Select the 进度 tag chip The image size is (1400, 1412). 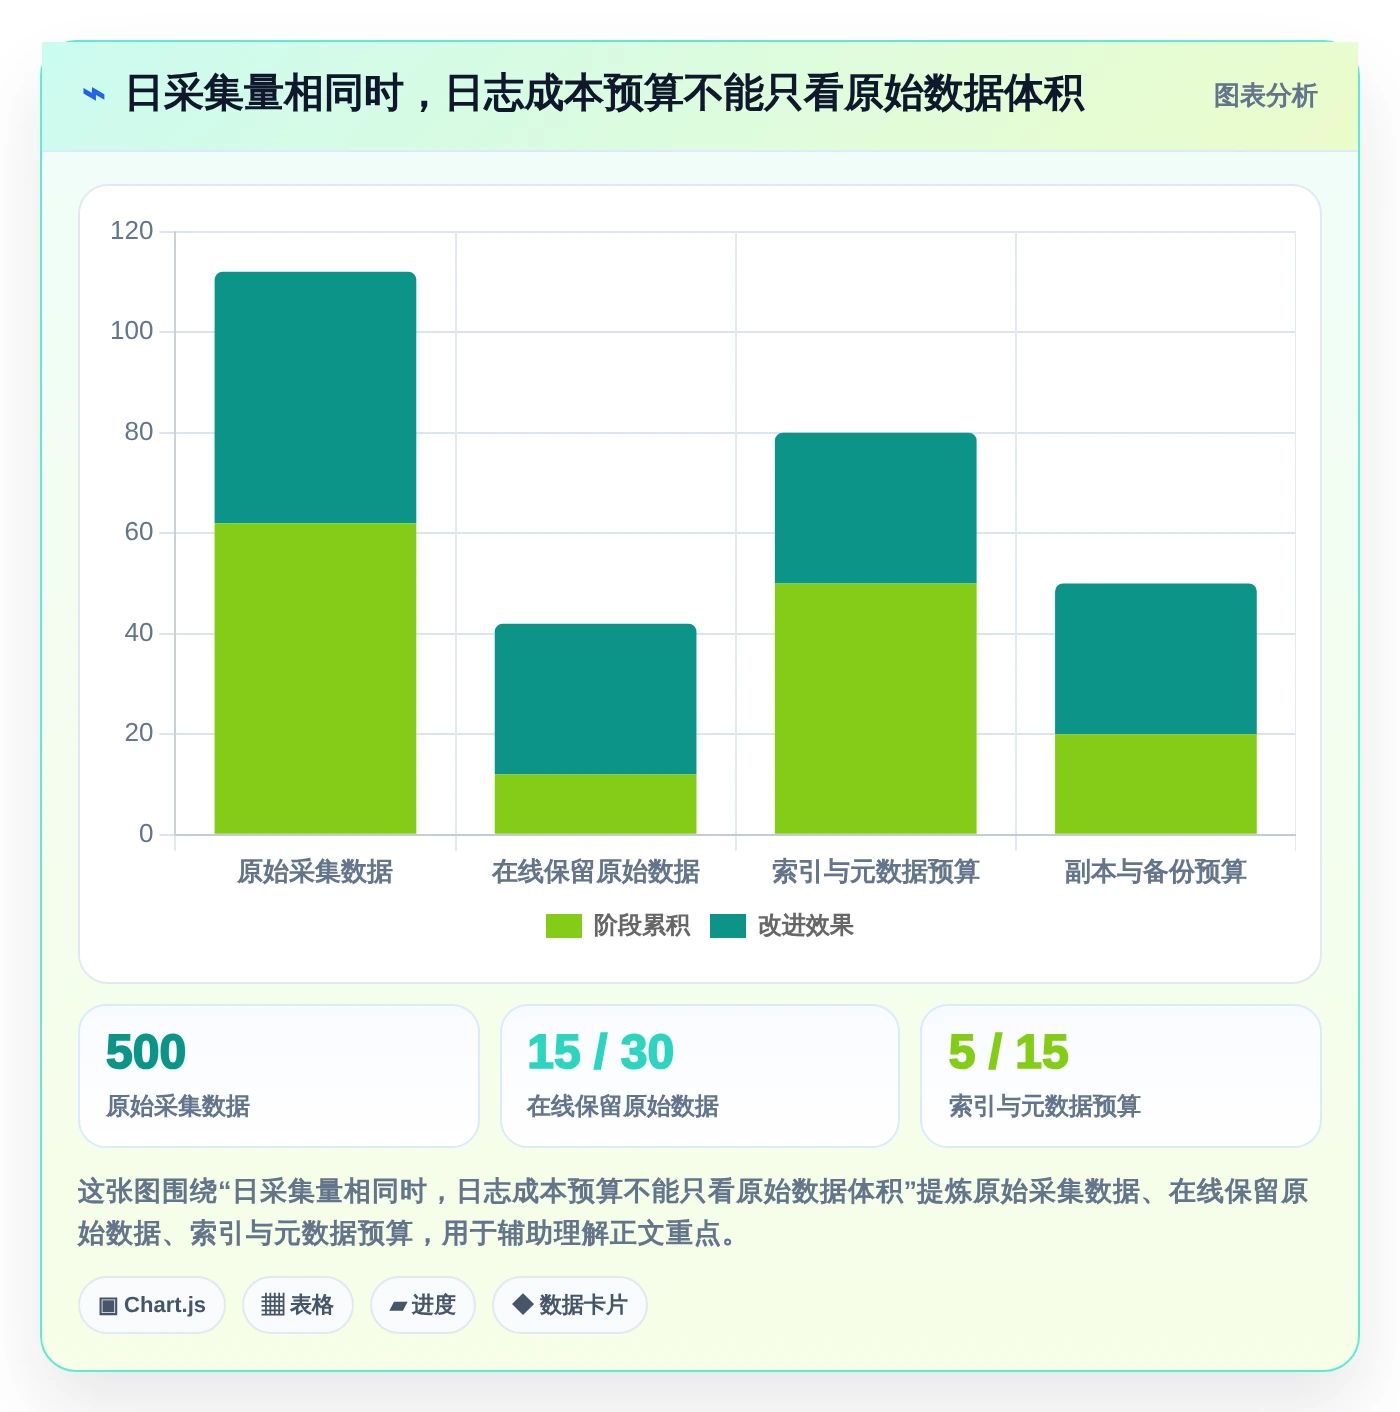[x=423, y=1305]
